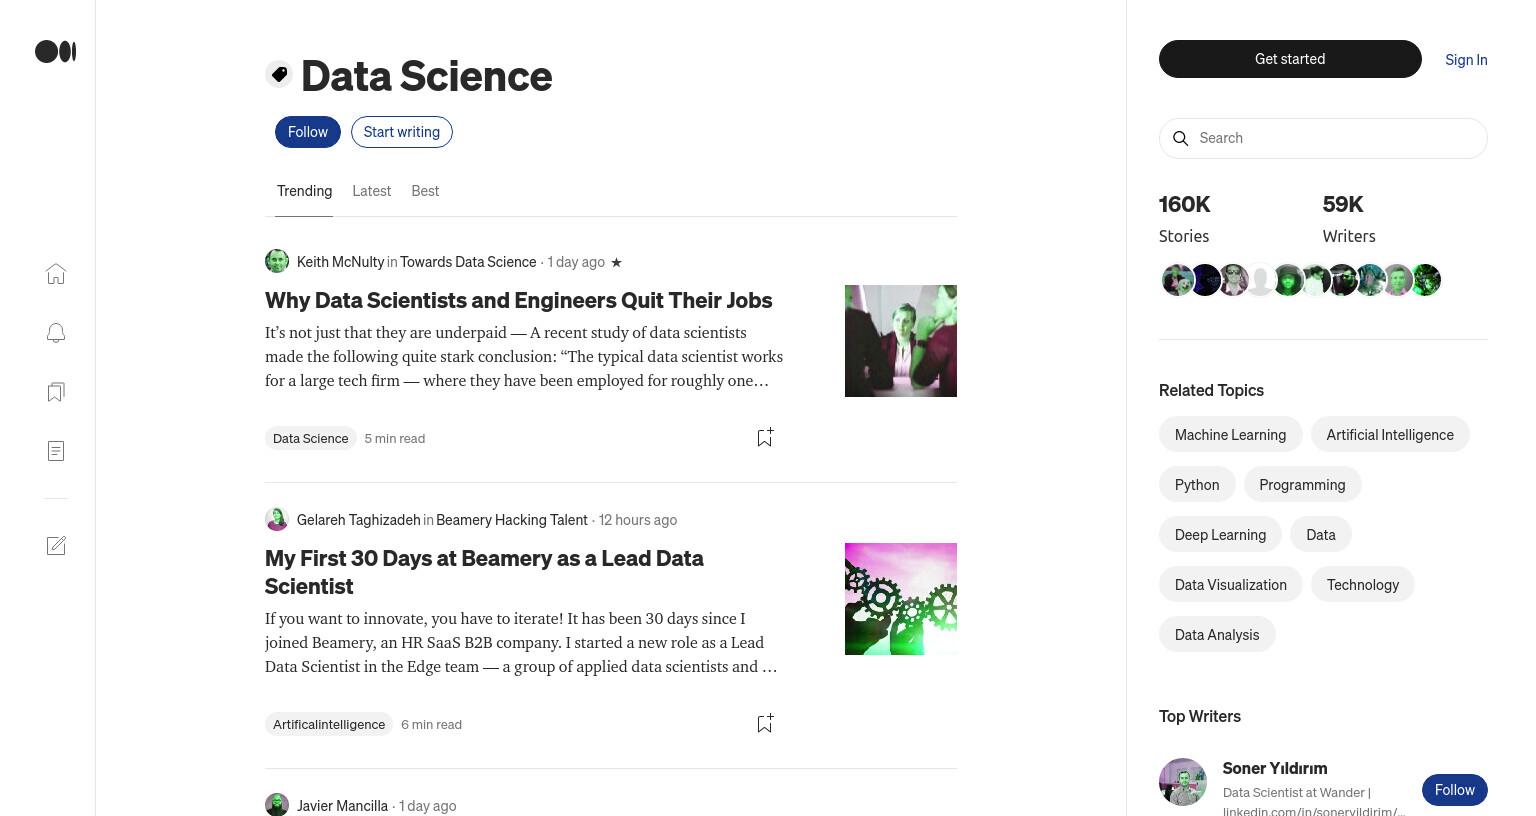Screen dimensions: 1536x816
Task: Select the Machine Learning related topic
Action: point(1230,435)
